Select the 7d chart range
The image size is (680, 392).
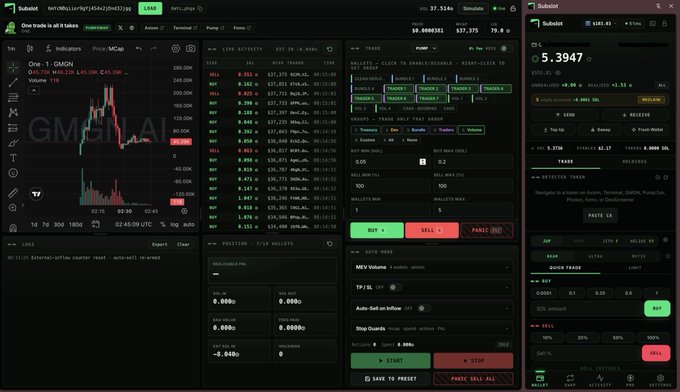click(x=46, y=224)
